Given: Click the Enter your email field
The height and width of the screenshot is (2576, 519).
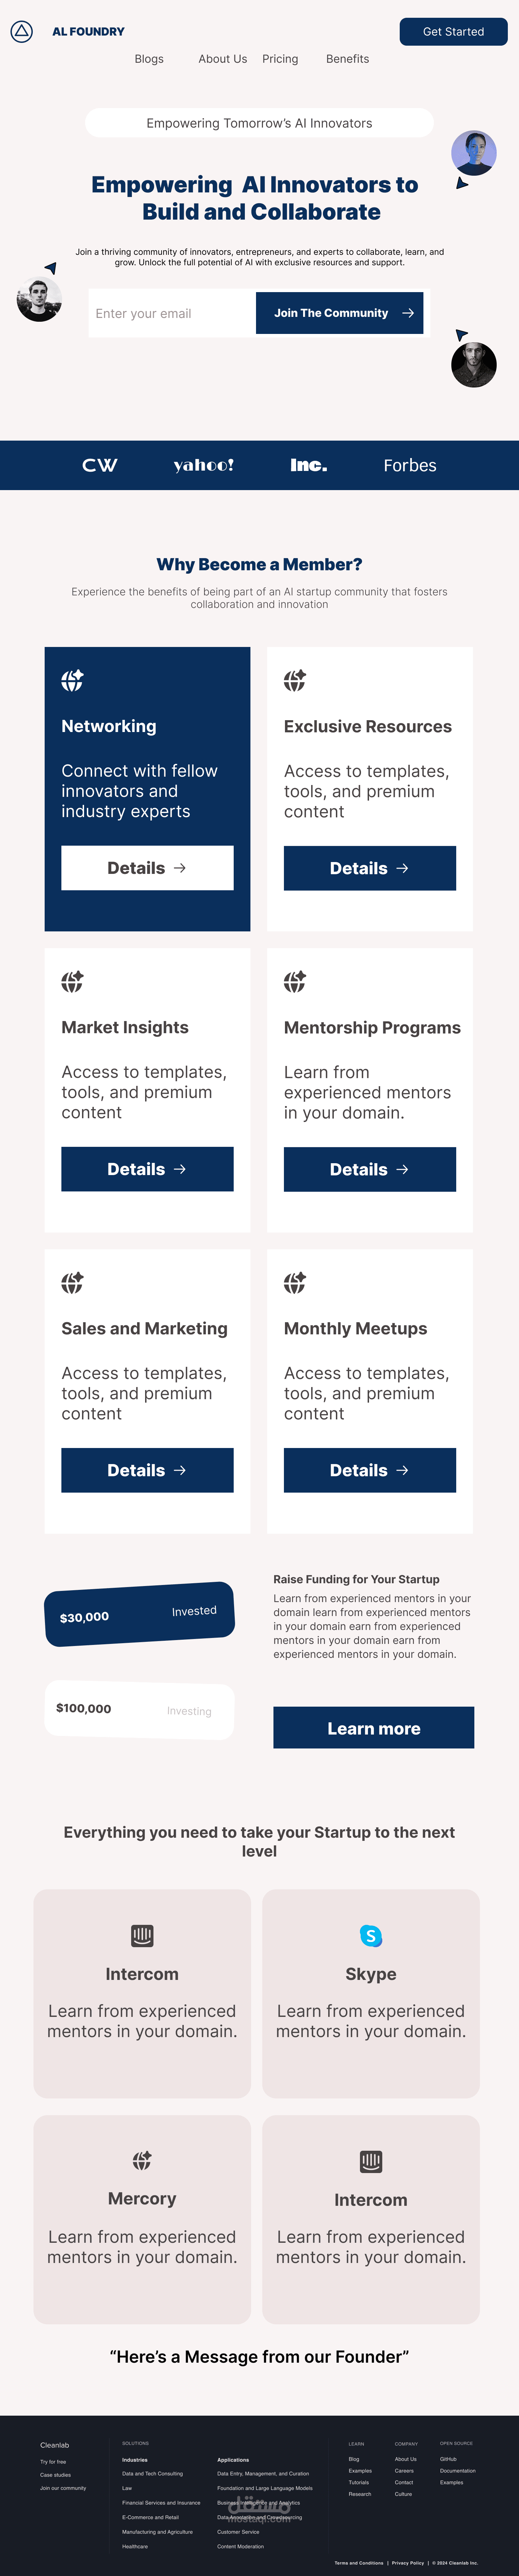Looking at the screenshot, I should click(x=172, y=313).
